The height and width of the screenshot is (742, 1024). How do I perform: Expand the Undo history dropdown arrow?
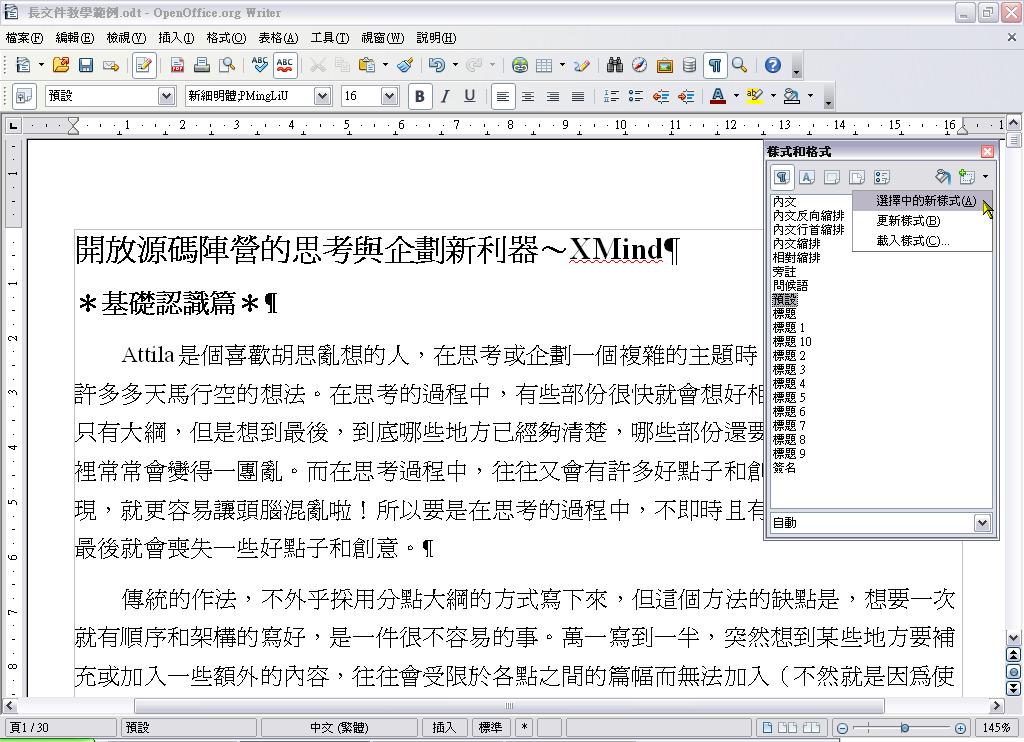click(x=455, y=65)
